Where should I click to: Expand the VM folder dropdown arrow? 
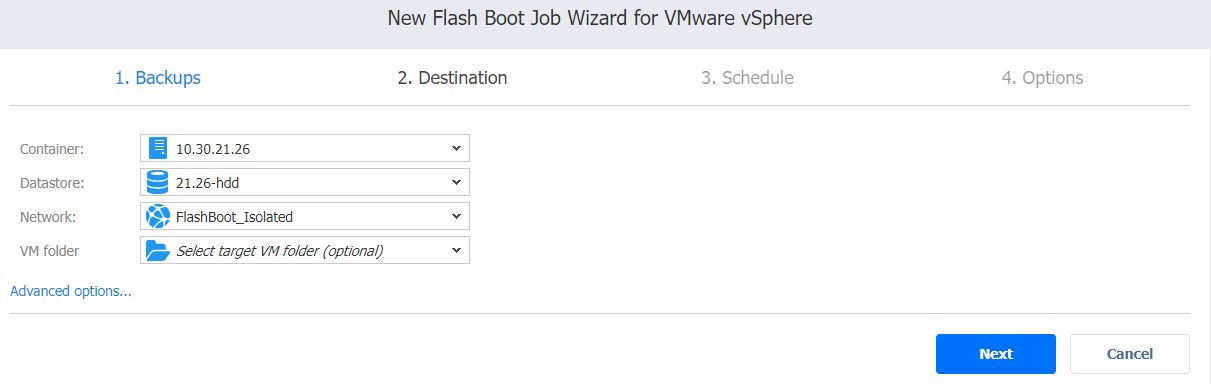point(456,250)
